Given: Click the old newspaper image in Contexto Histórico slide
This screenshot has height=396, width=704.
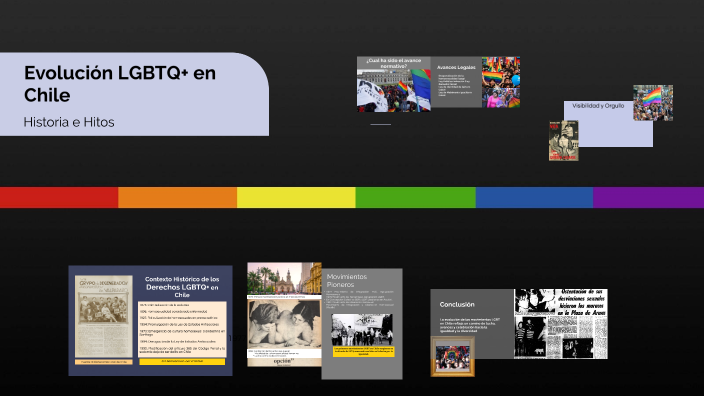Looking at the screenshot, I should coord(104,317).
